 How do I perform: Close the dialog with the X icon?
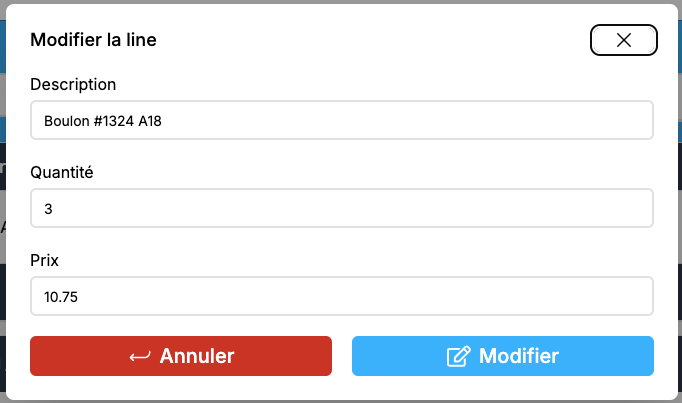coord(624,40)
